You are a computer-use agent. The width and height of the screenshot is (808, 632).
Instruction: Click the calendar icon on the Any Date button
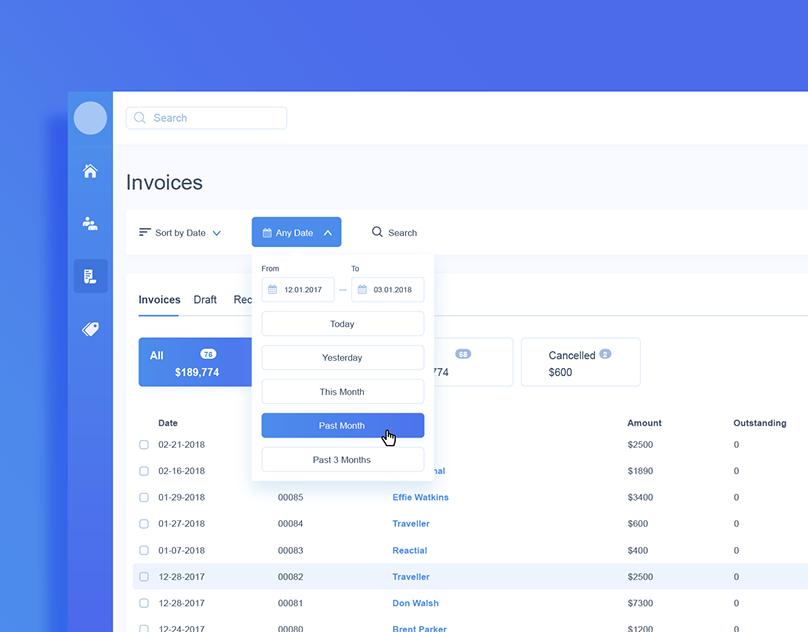[267, 232]
